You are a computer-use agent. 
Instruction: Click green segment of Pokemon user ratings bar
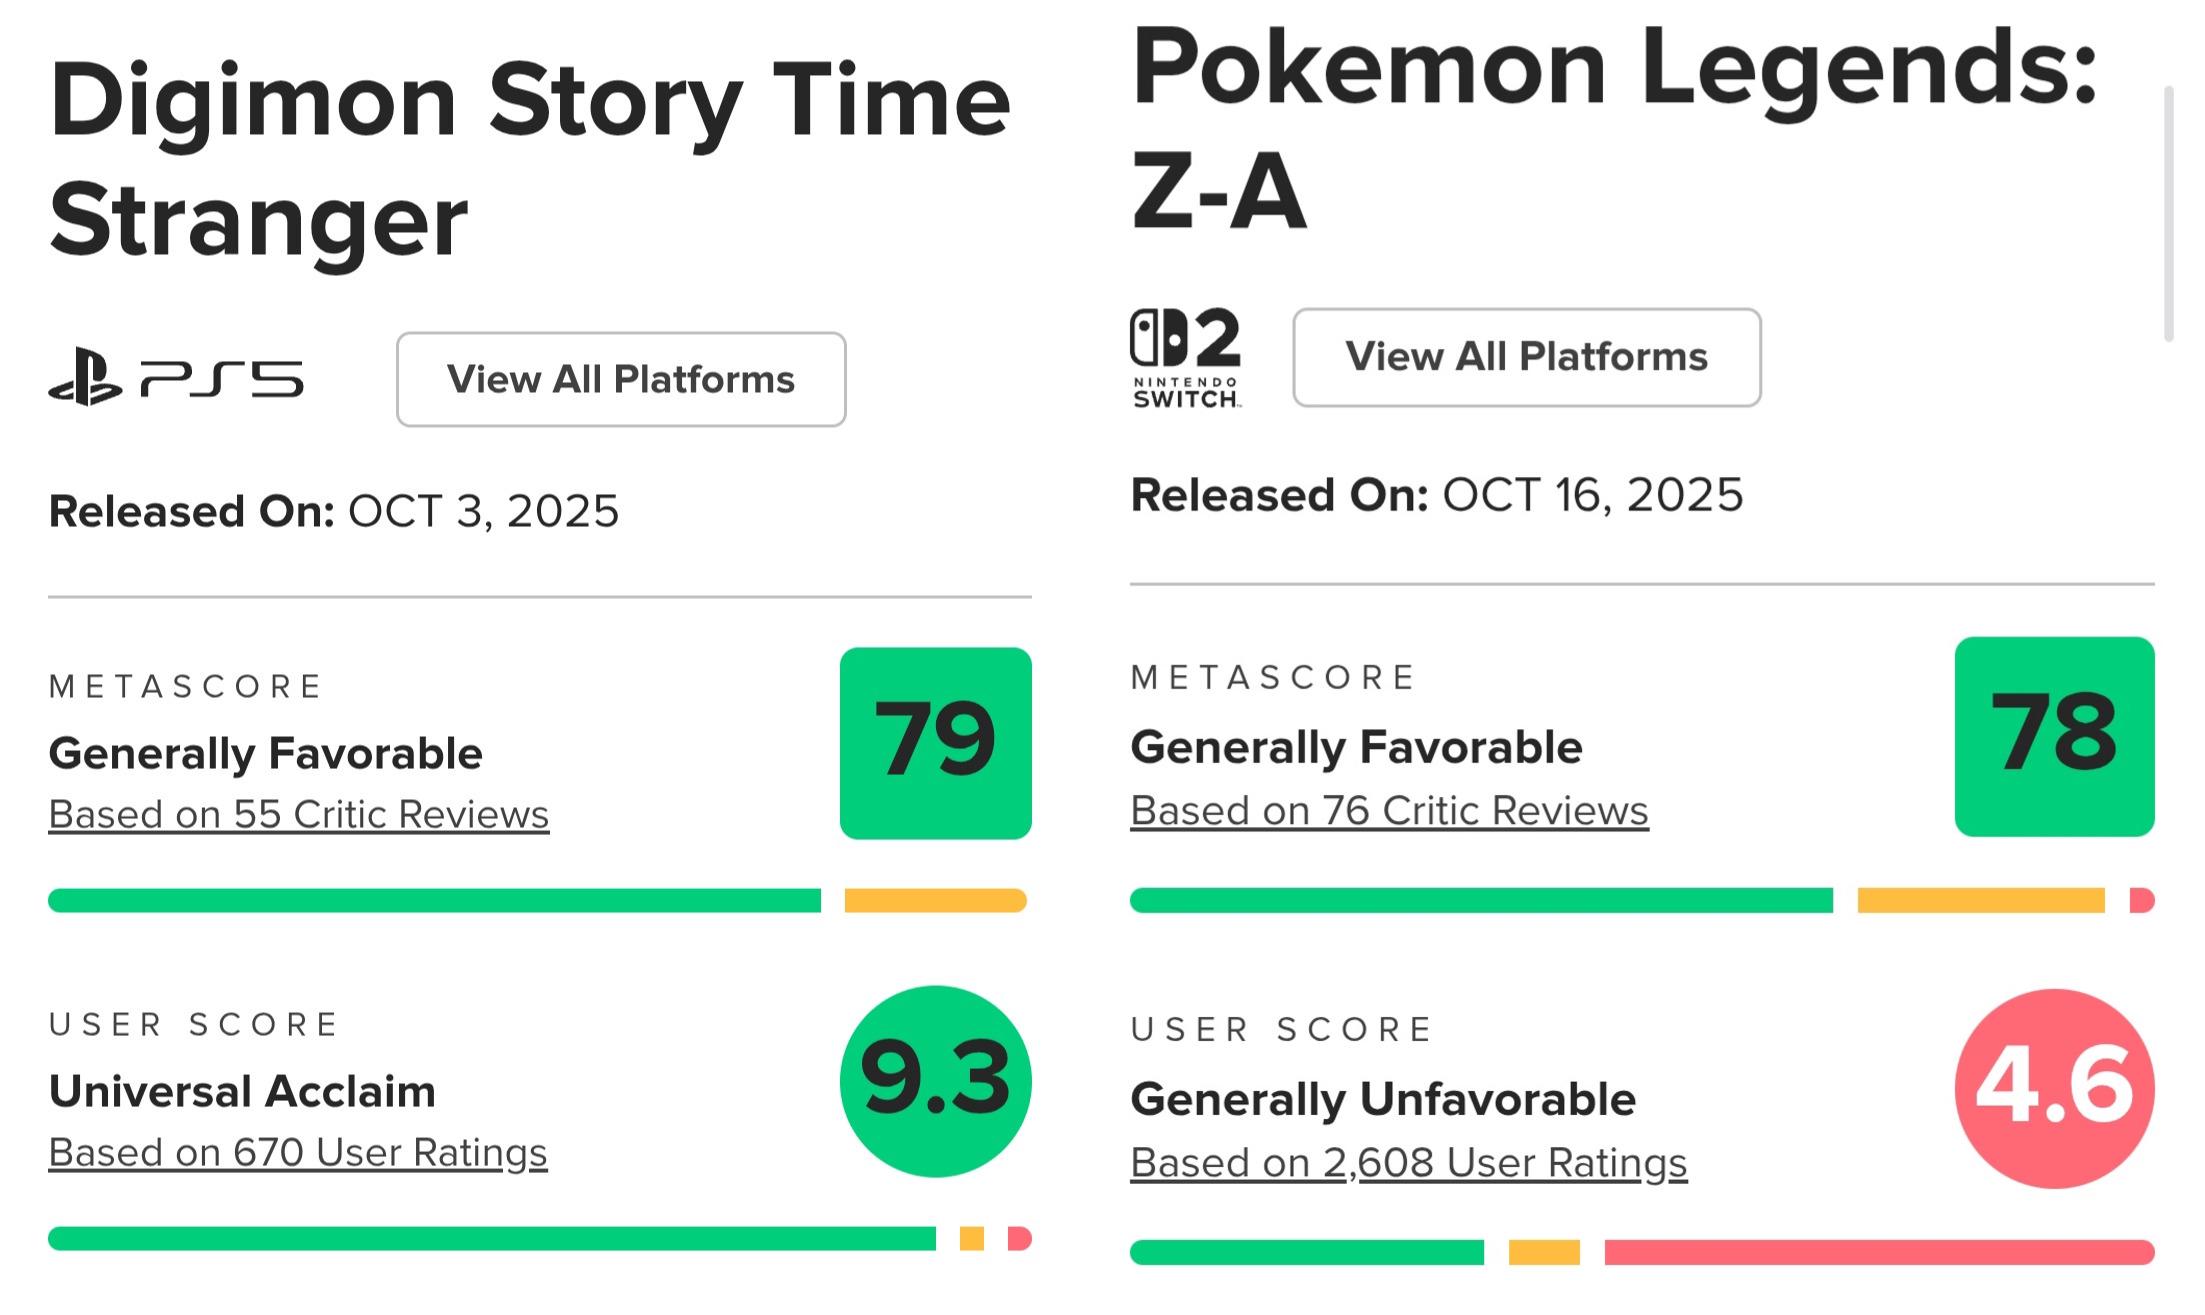coord(1306,1252)
